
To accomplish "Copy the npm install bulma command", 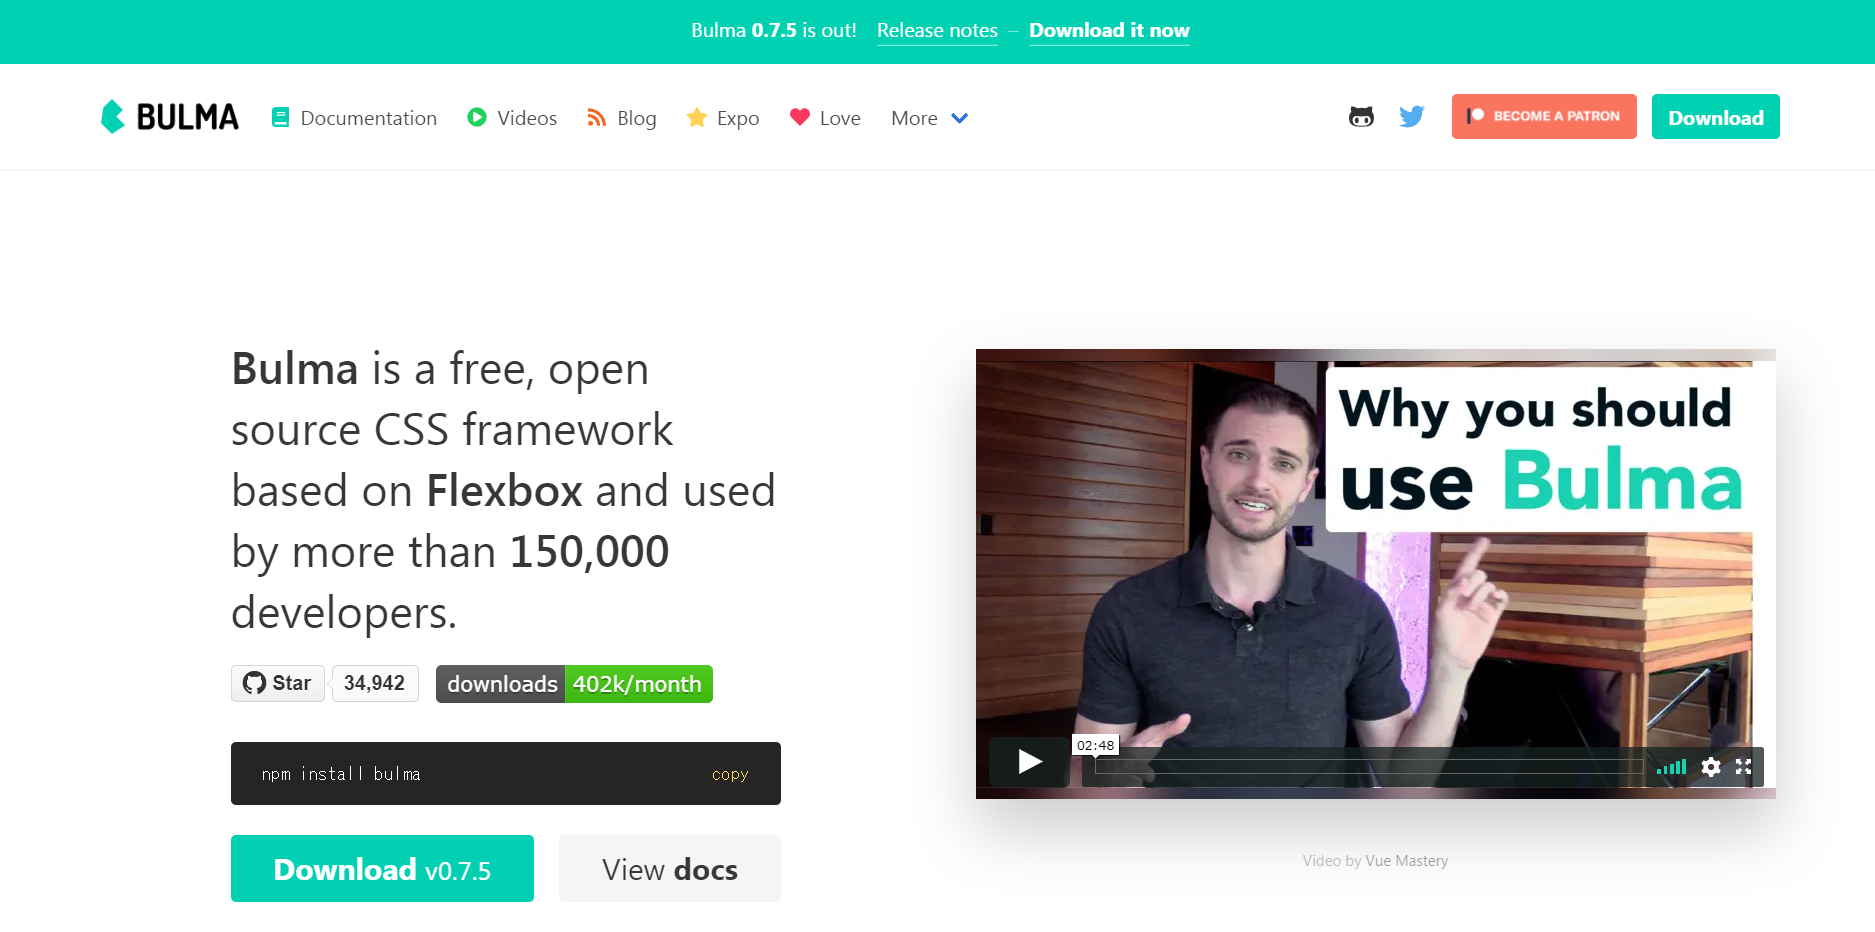I will click(730, 774).
